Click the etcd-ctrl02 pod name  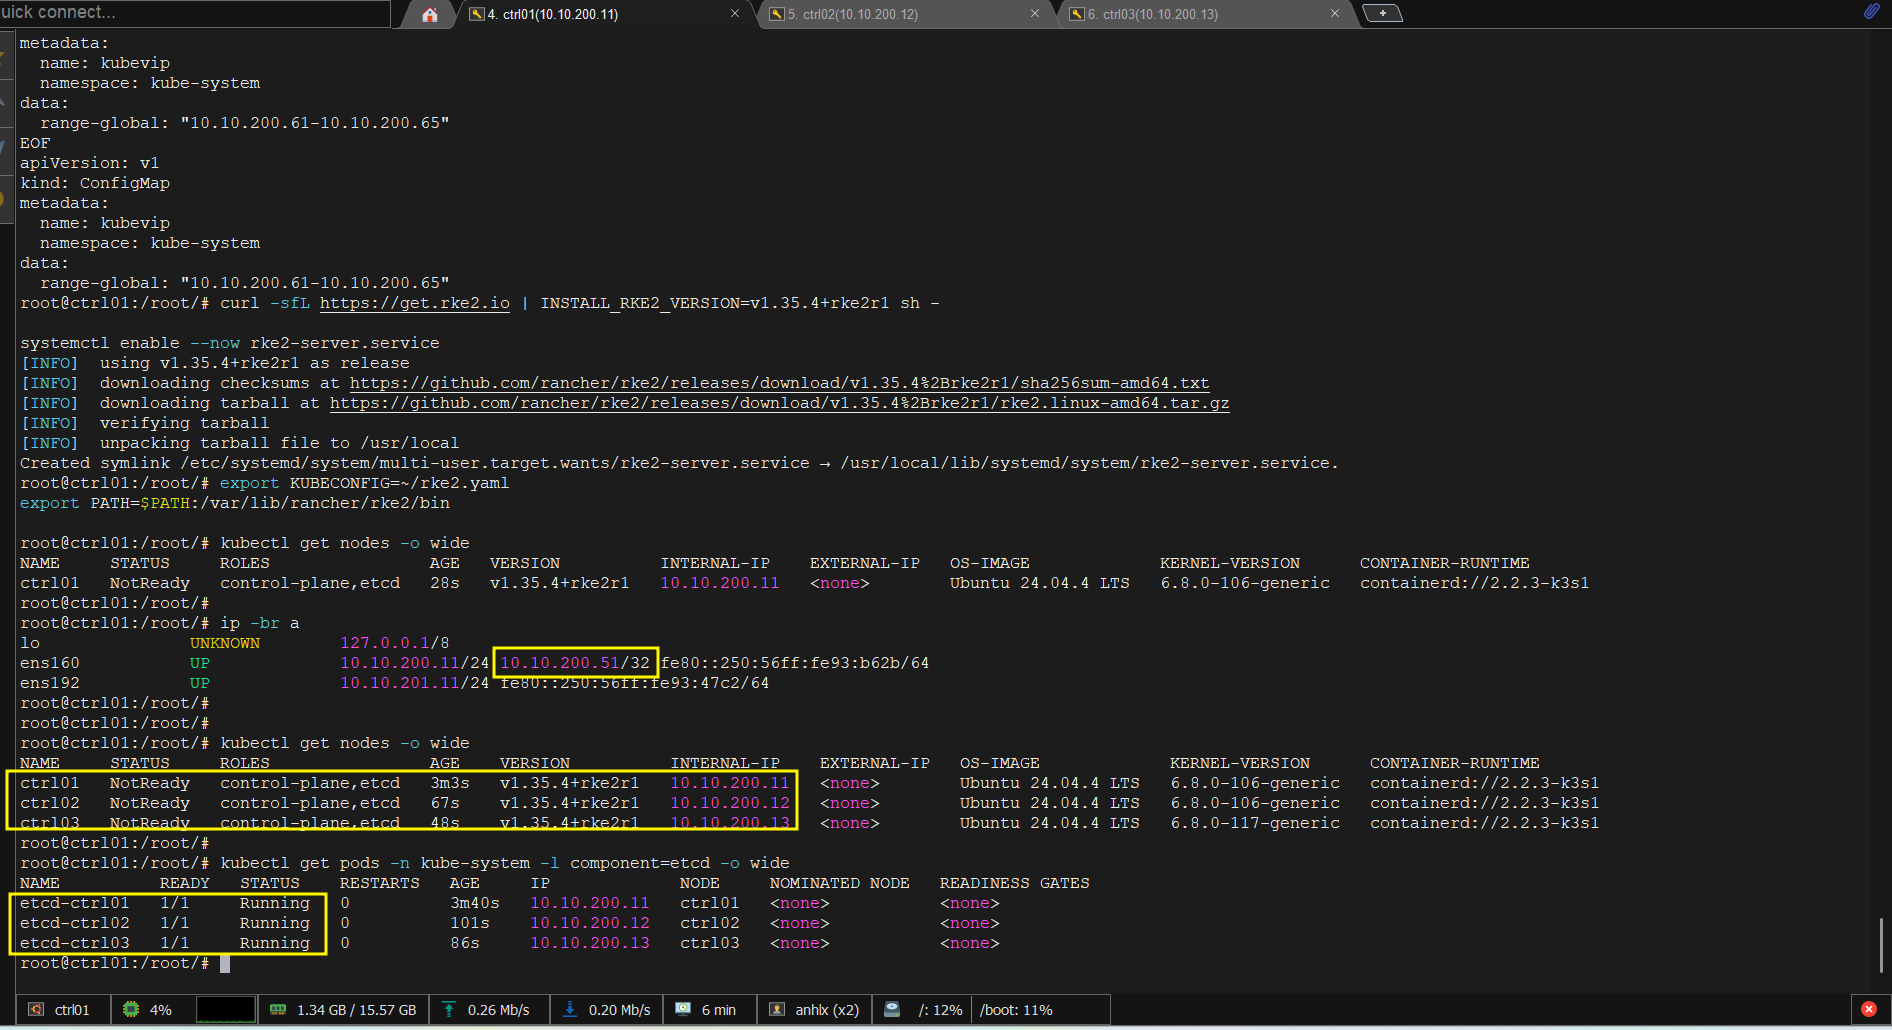tap(75, 923)
